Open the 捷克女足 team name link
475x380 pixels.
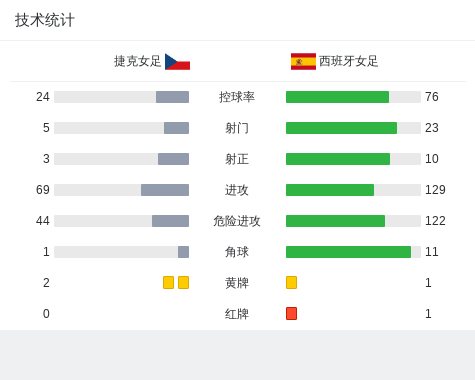(138, 61)
